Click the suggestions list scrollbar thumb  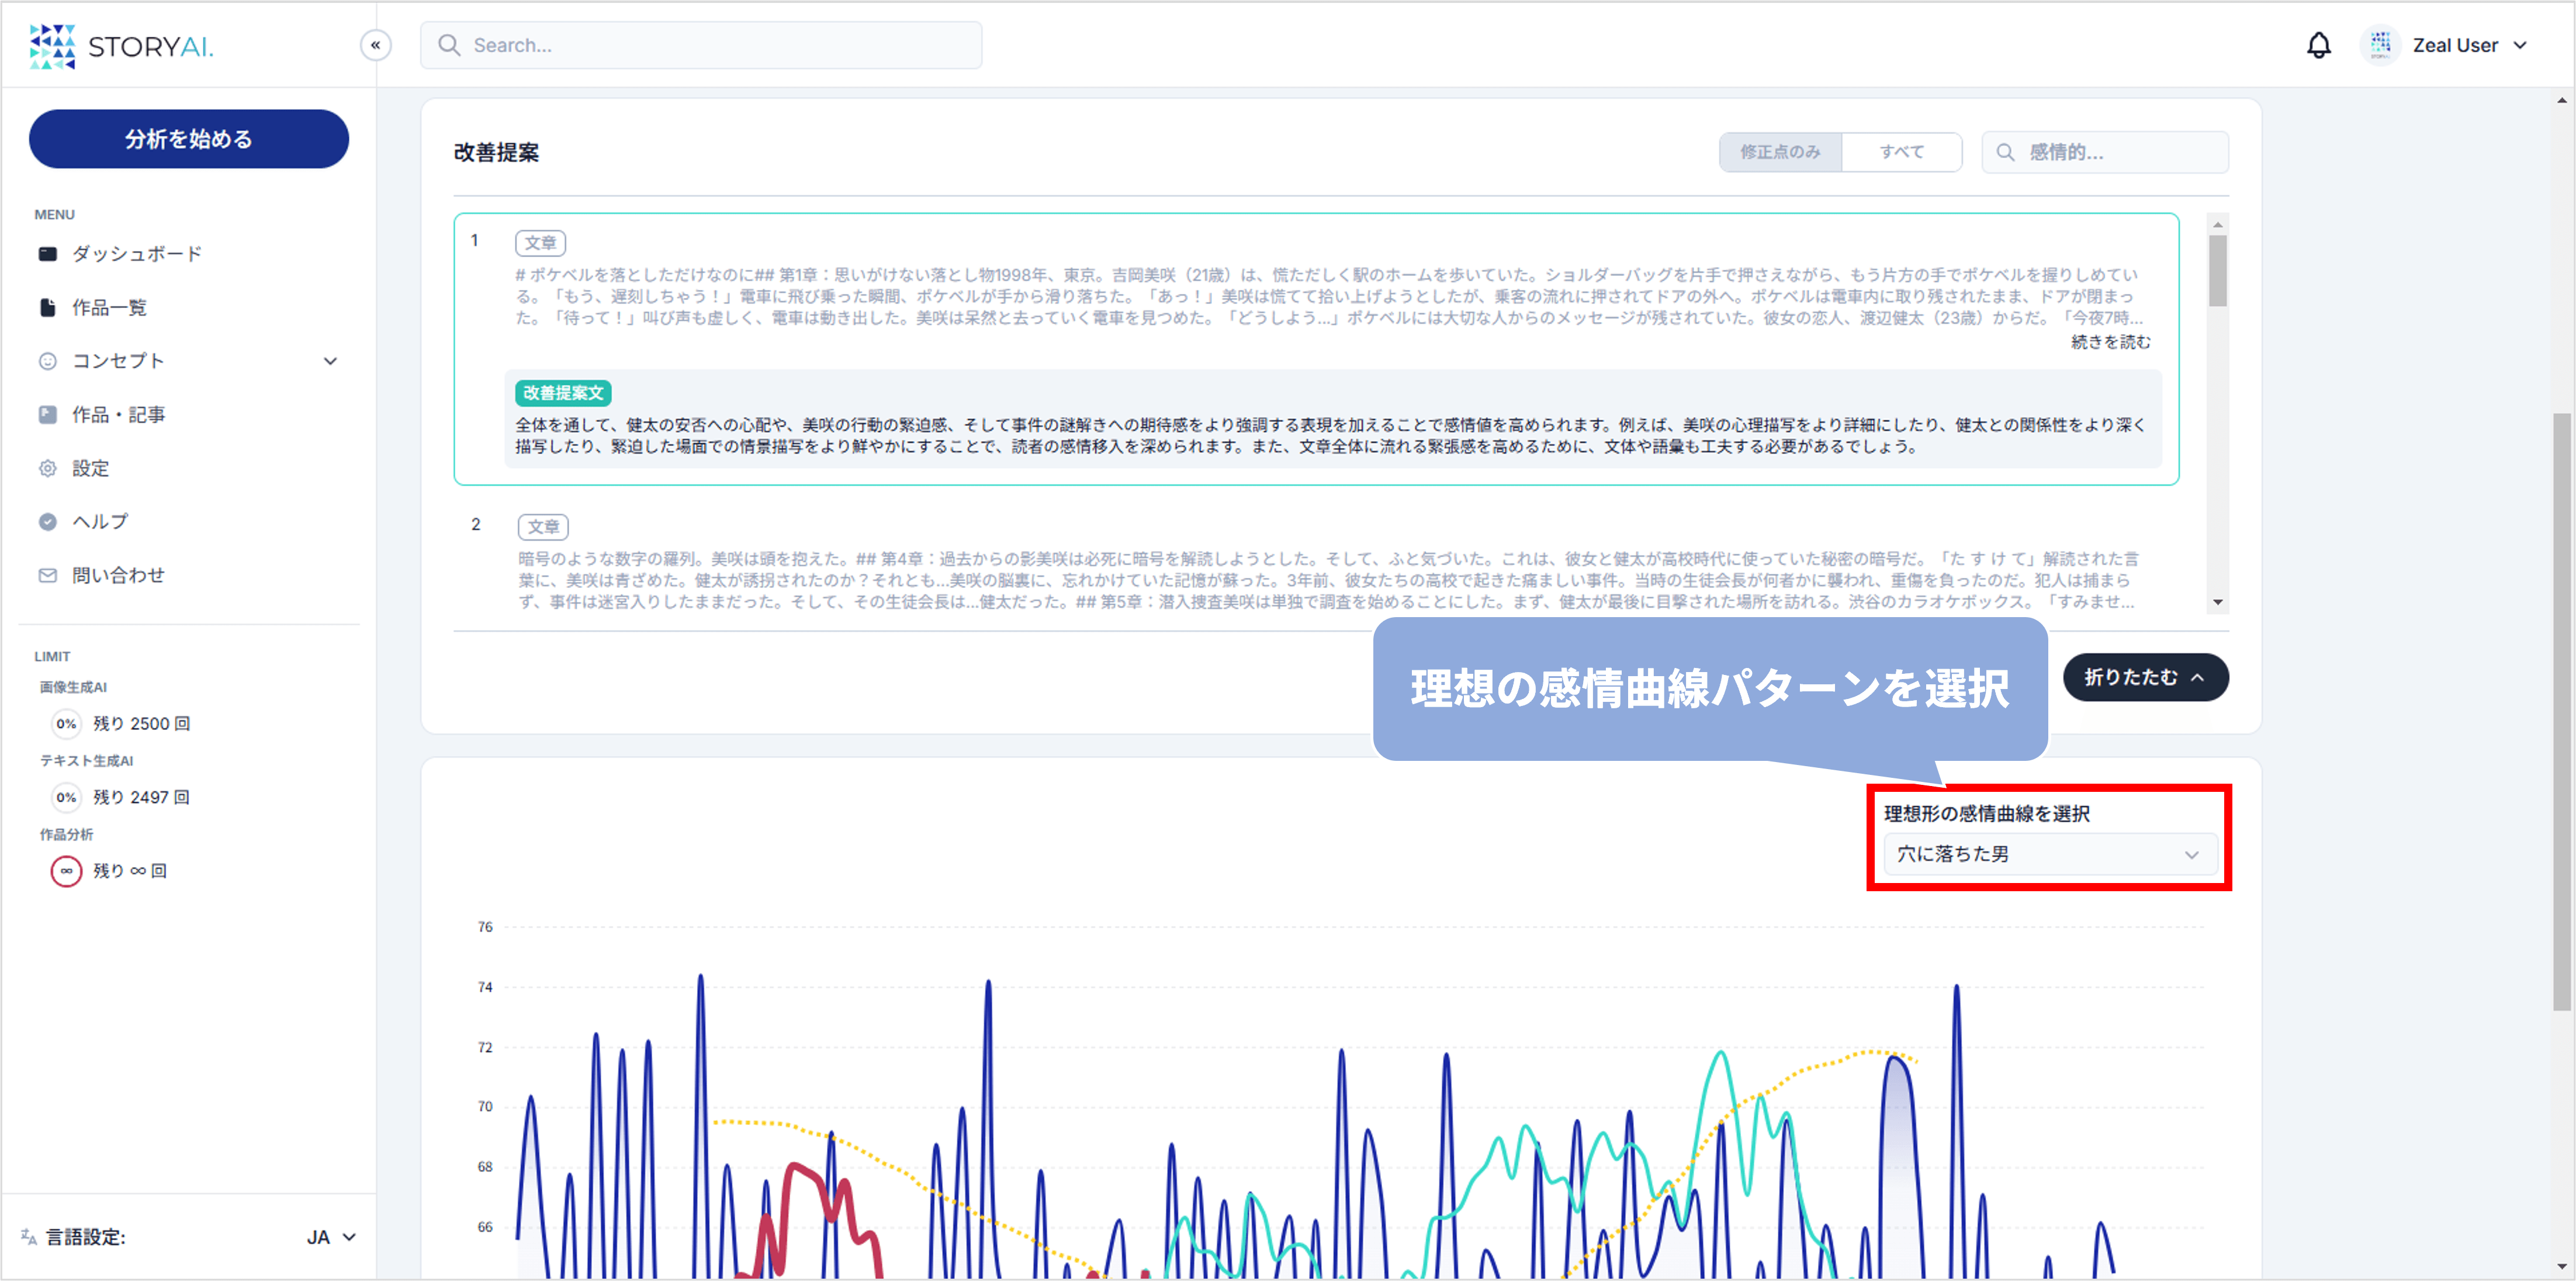pos(2217,270)
